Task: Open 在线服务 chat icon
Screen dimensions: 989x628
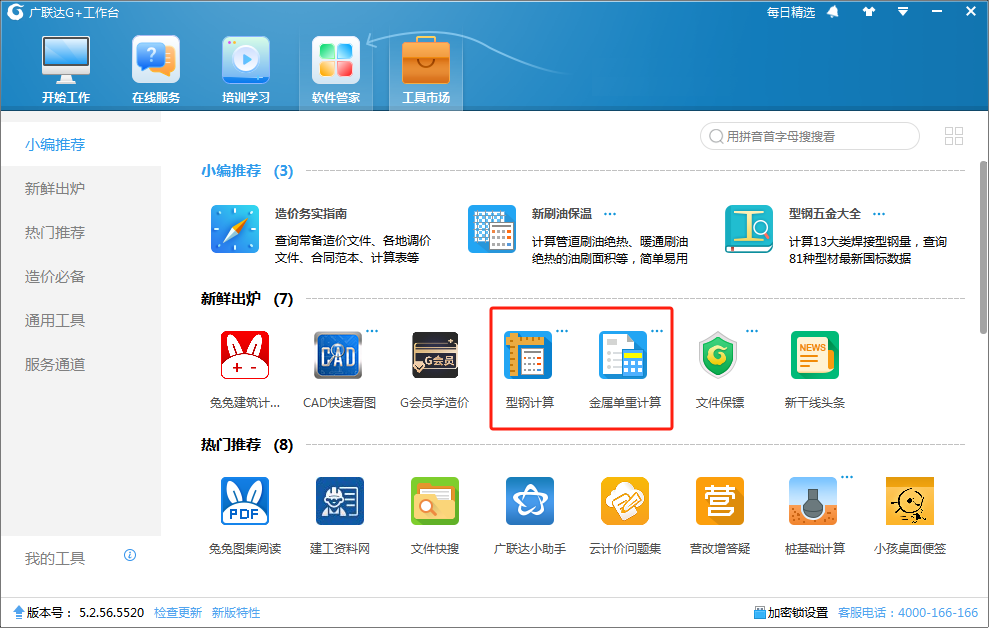Action: 156,60
